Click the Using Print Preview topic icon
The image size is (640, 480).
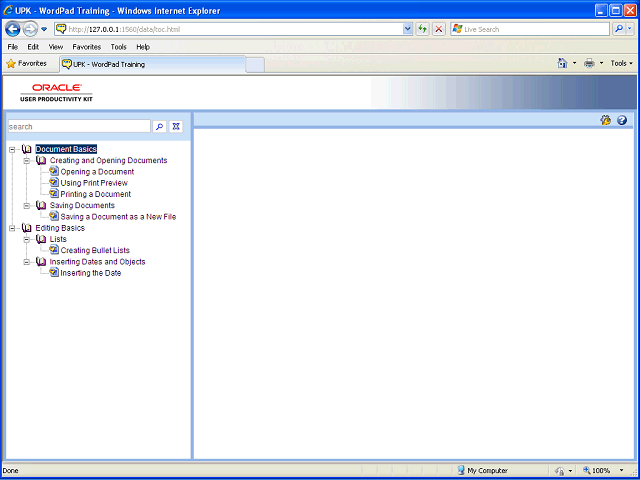pos(54,182)
